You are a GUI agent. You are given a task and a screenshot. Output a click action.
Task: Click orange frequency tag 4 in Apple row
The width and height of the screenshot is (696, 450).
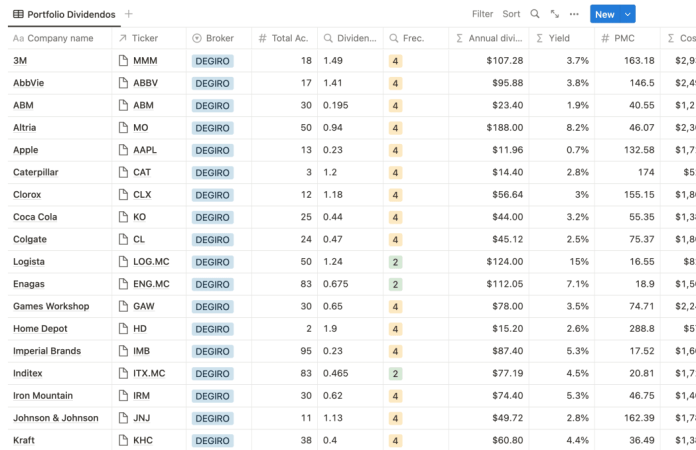coord(395,150)
